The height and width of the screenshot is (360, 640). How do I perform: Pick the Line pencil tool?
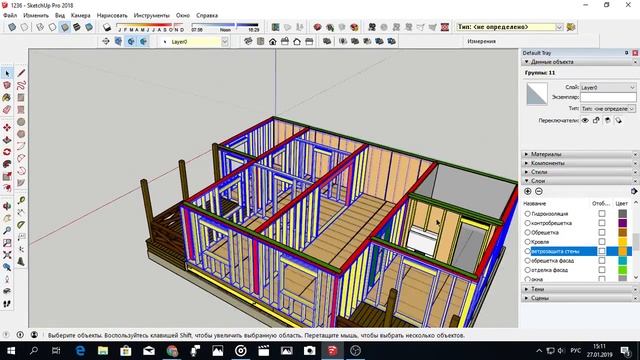click(x=21, y=73)
